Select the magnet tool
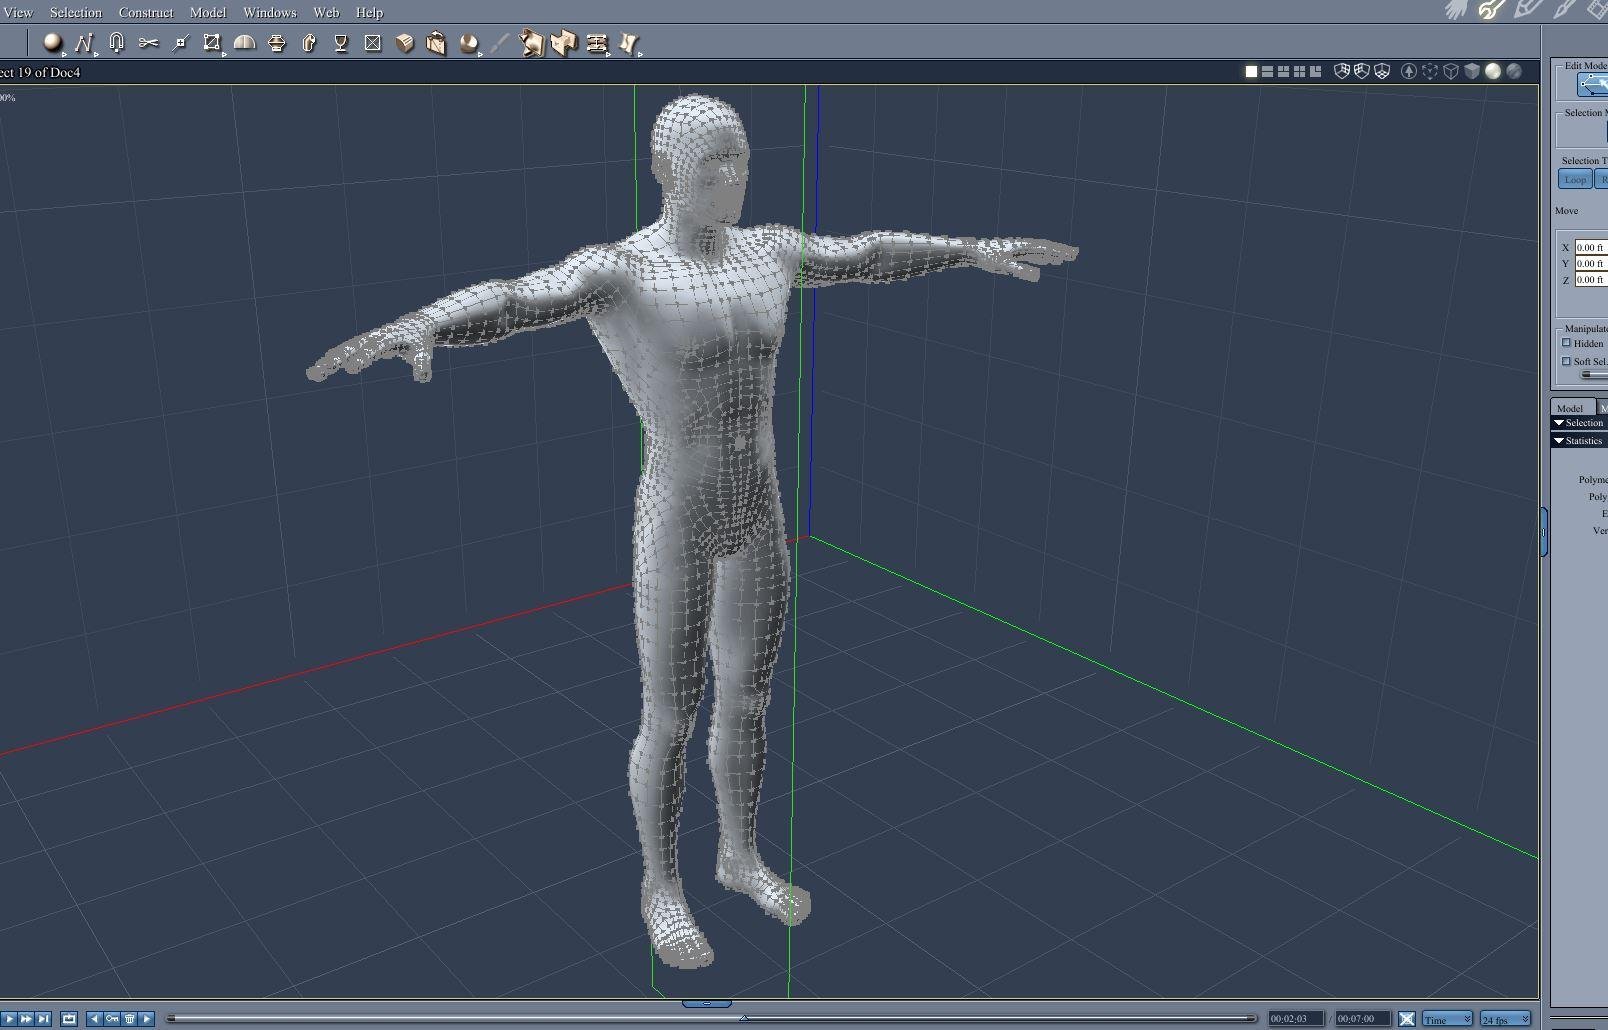The image size is (1608, 1030). point(116,43)
